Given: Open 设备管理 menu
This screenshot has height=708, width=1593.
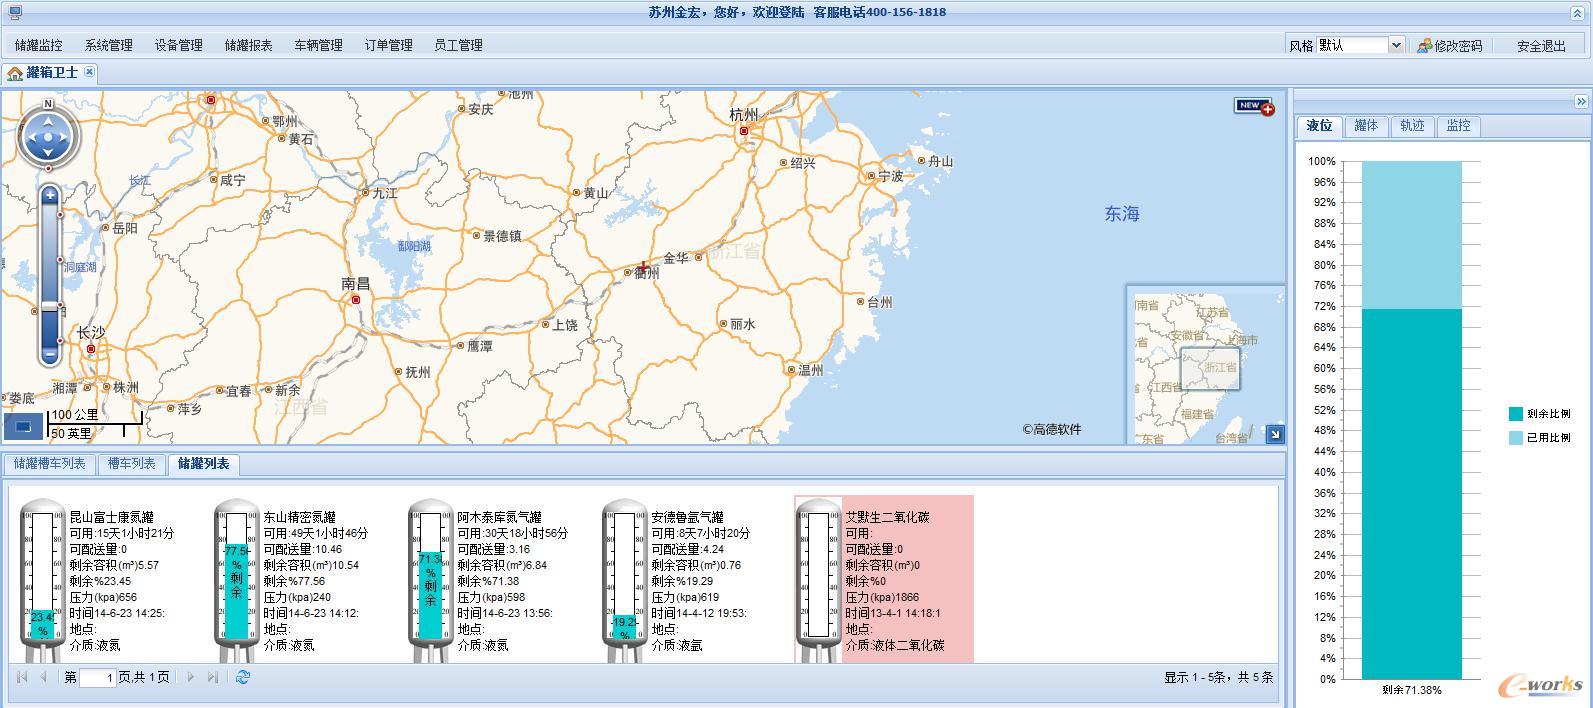Looking at the screenshot, I should pos(178,45).
